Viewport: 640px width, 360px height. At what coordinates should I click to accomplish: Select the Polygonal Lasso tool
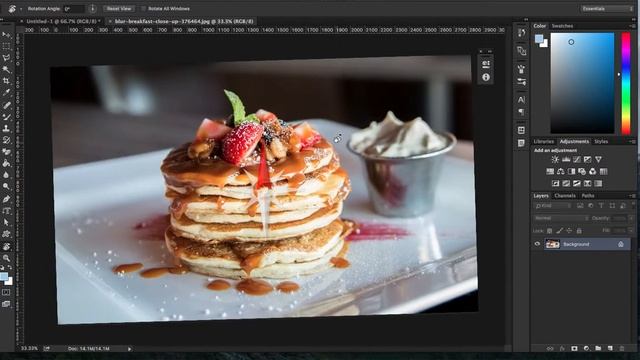[x=6, y=58]
